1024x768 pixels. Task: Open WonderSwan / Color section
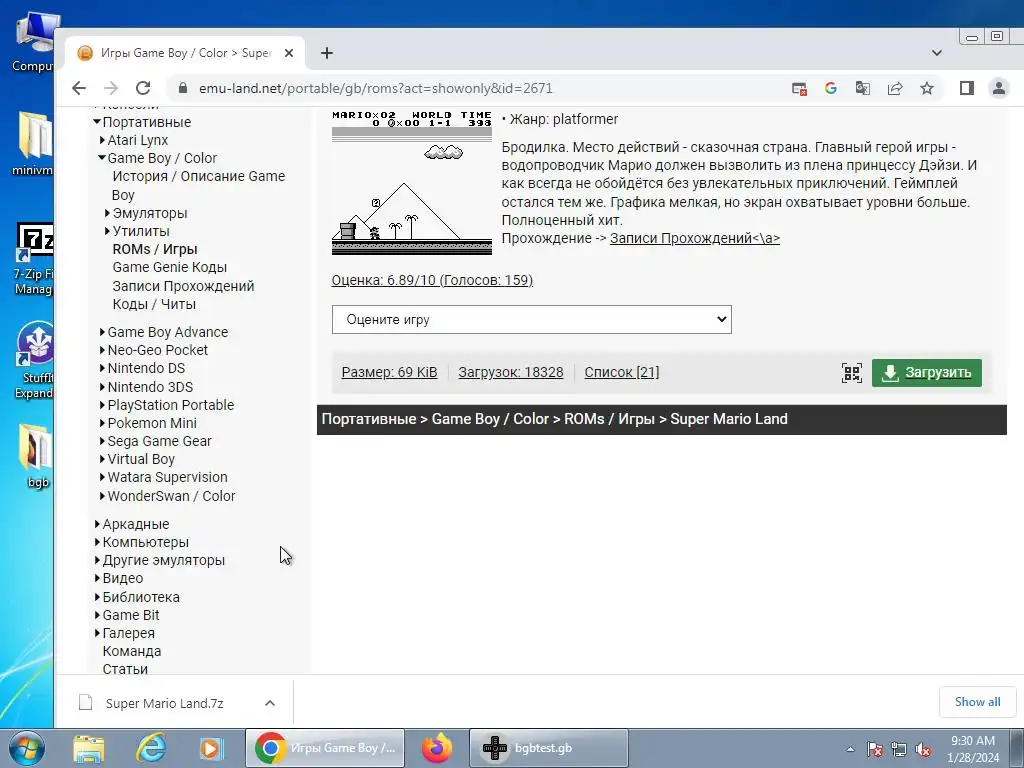[x=171, y=496]
